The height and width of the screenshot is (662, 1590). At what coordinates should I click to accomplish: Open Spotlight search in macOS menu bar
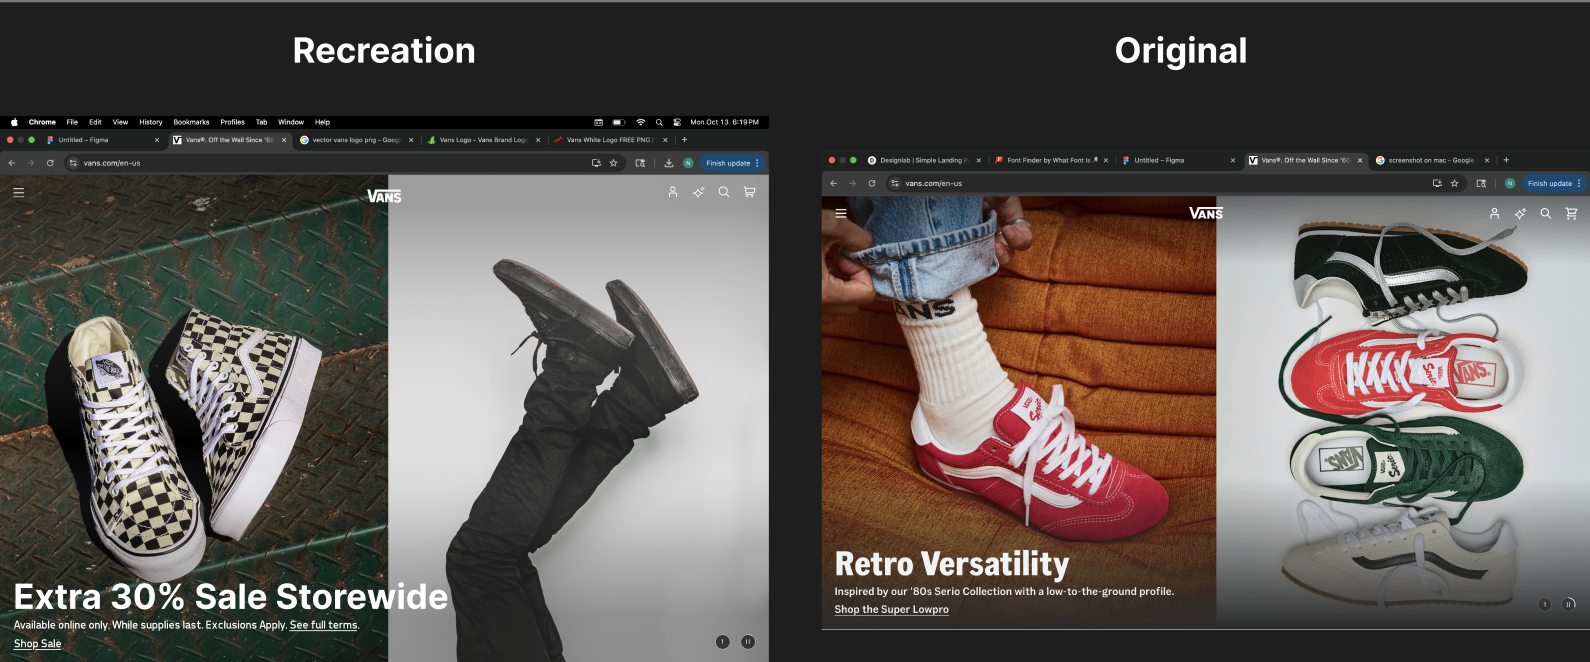pyautogui.click(x=659, y=122)
